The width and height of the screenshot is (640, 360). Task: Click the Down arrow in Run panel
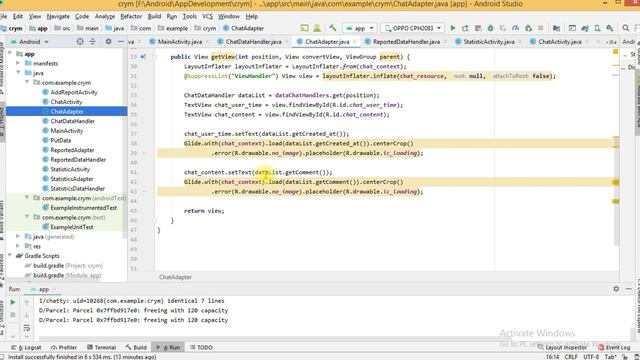(27, 315)
